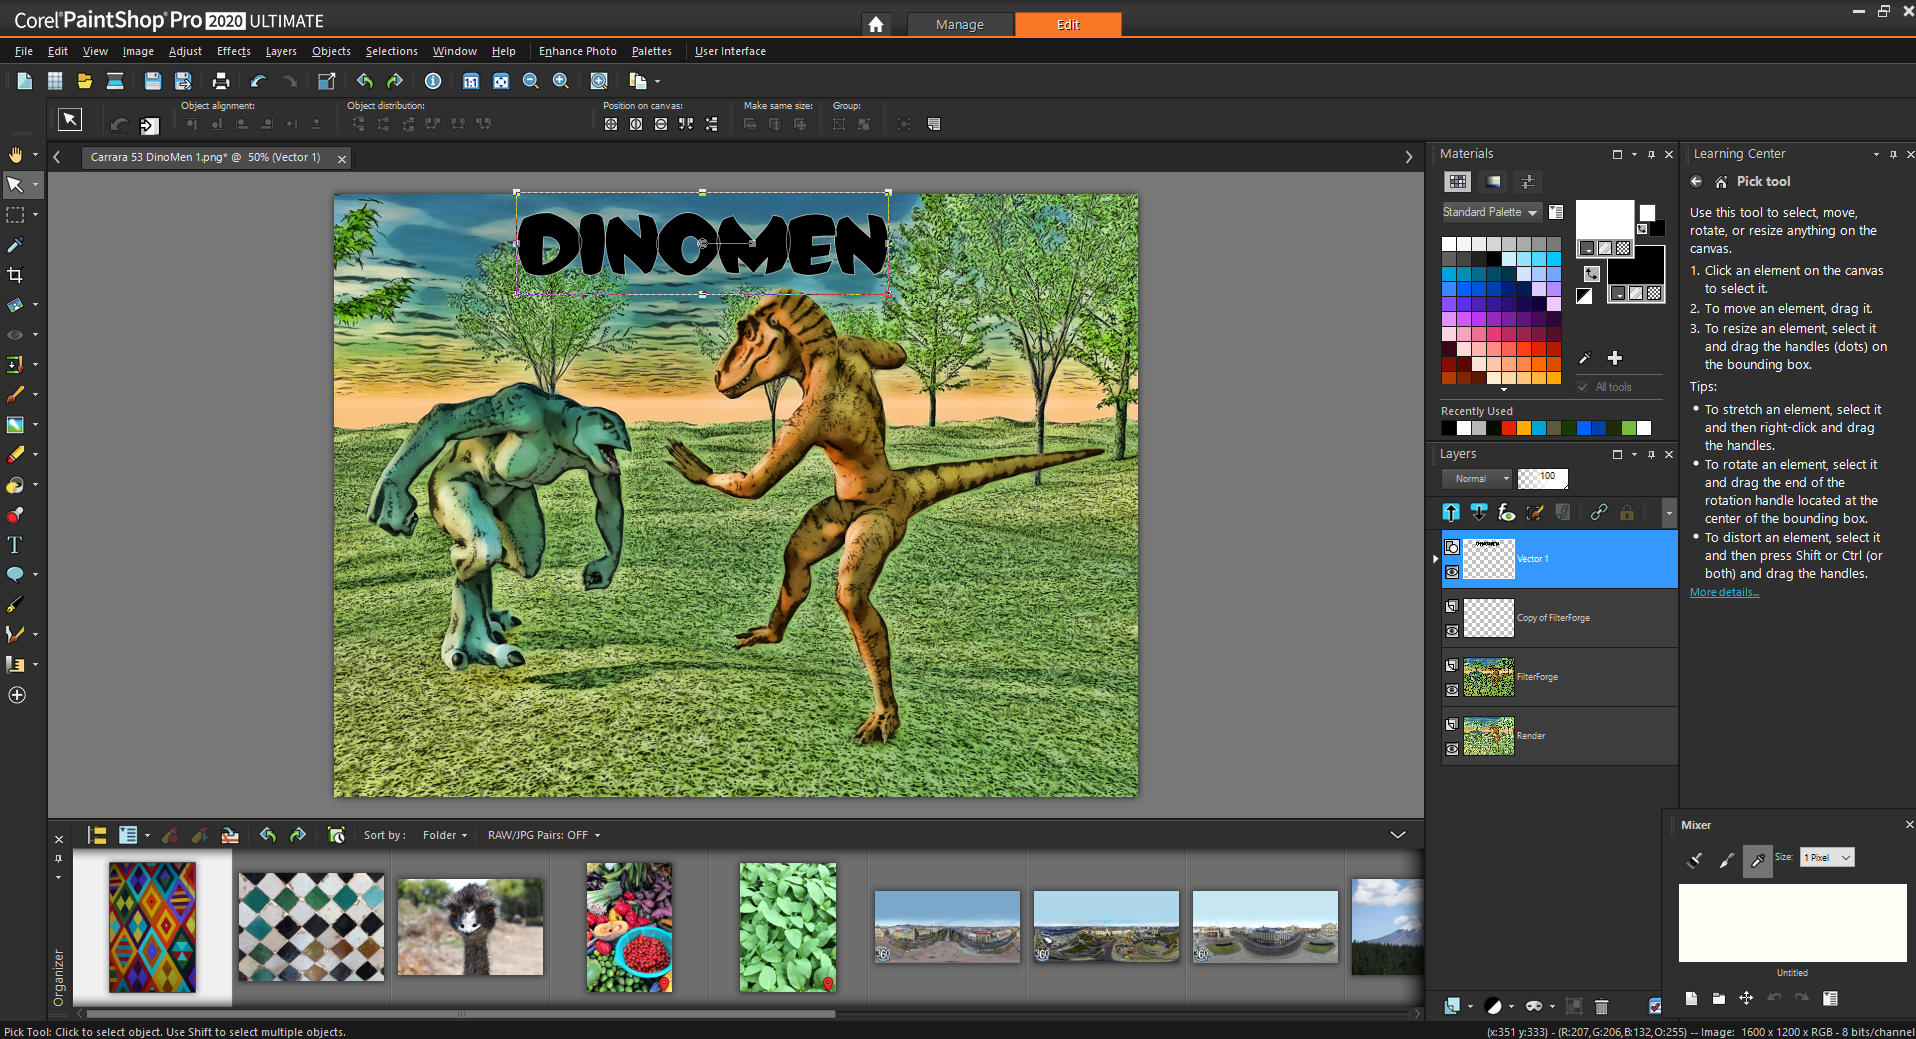1916x1039 pixels.
Task: Select the Crop tool
Action: [15, 275]
